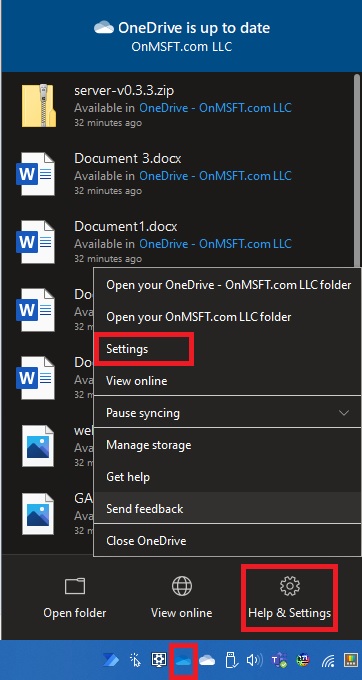Click the volume speaker tray icon
The image size is (362, 680).
pyautogui.click(x=254, y=660)
